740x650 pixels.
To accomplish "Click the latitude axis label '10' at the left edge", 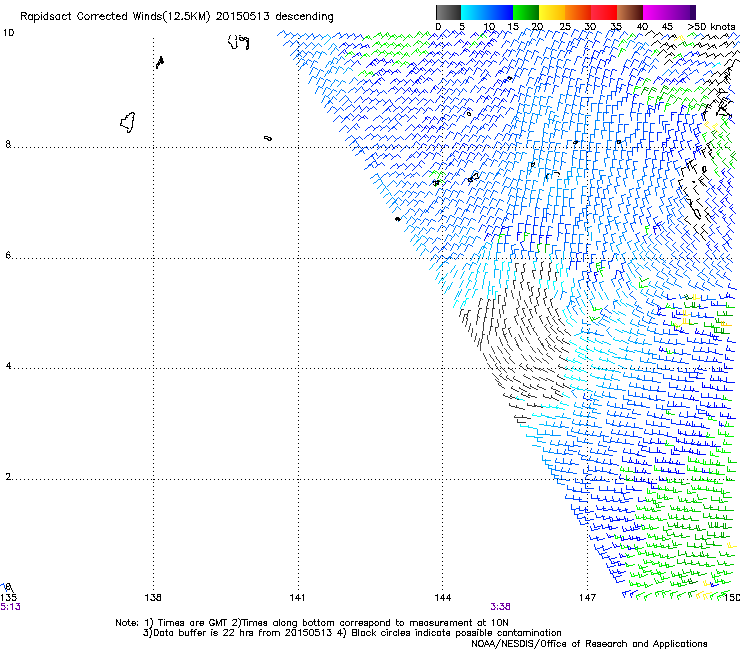I will pyautogui.click(x=8, y=33).
